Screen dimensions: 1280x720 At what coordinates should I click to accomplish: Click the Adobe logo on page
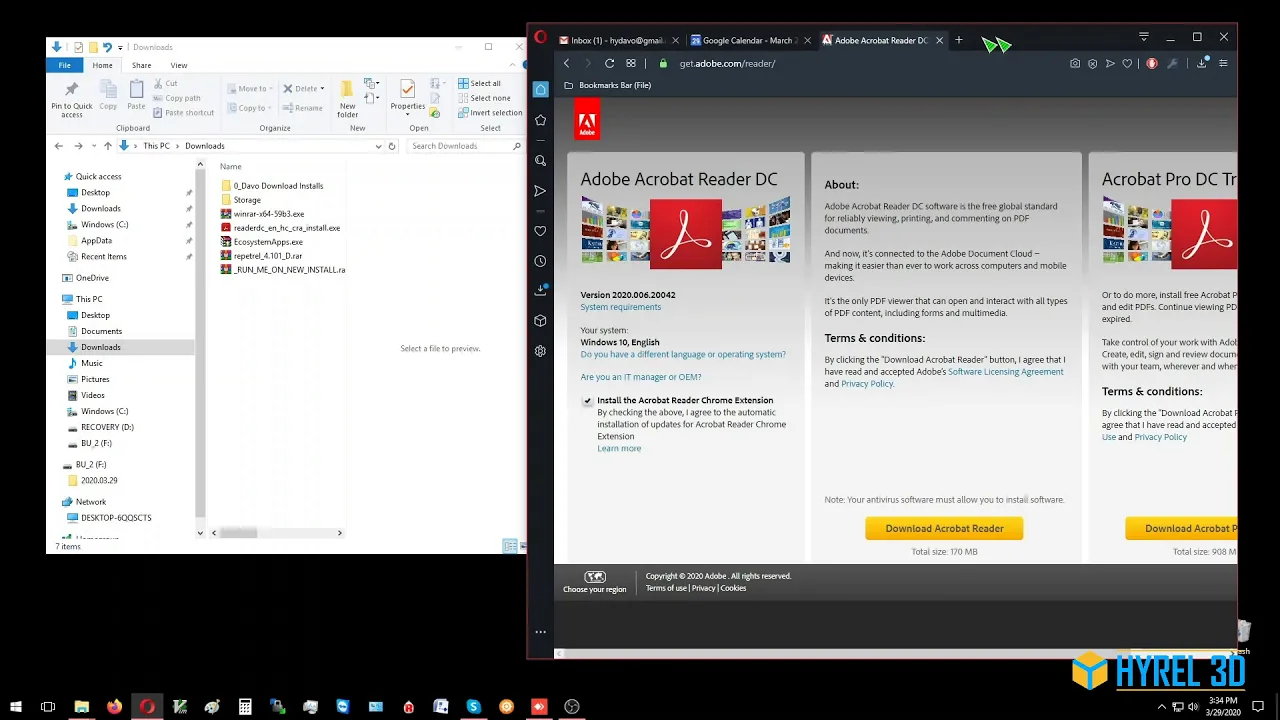[587, 119]
